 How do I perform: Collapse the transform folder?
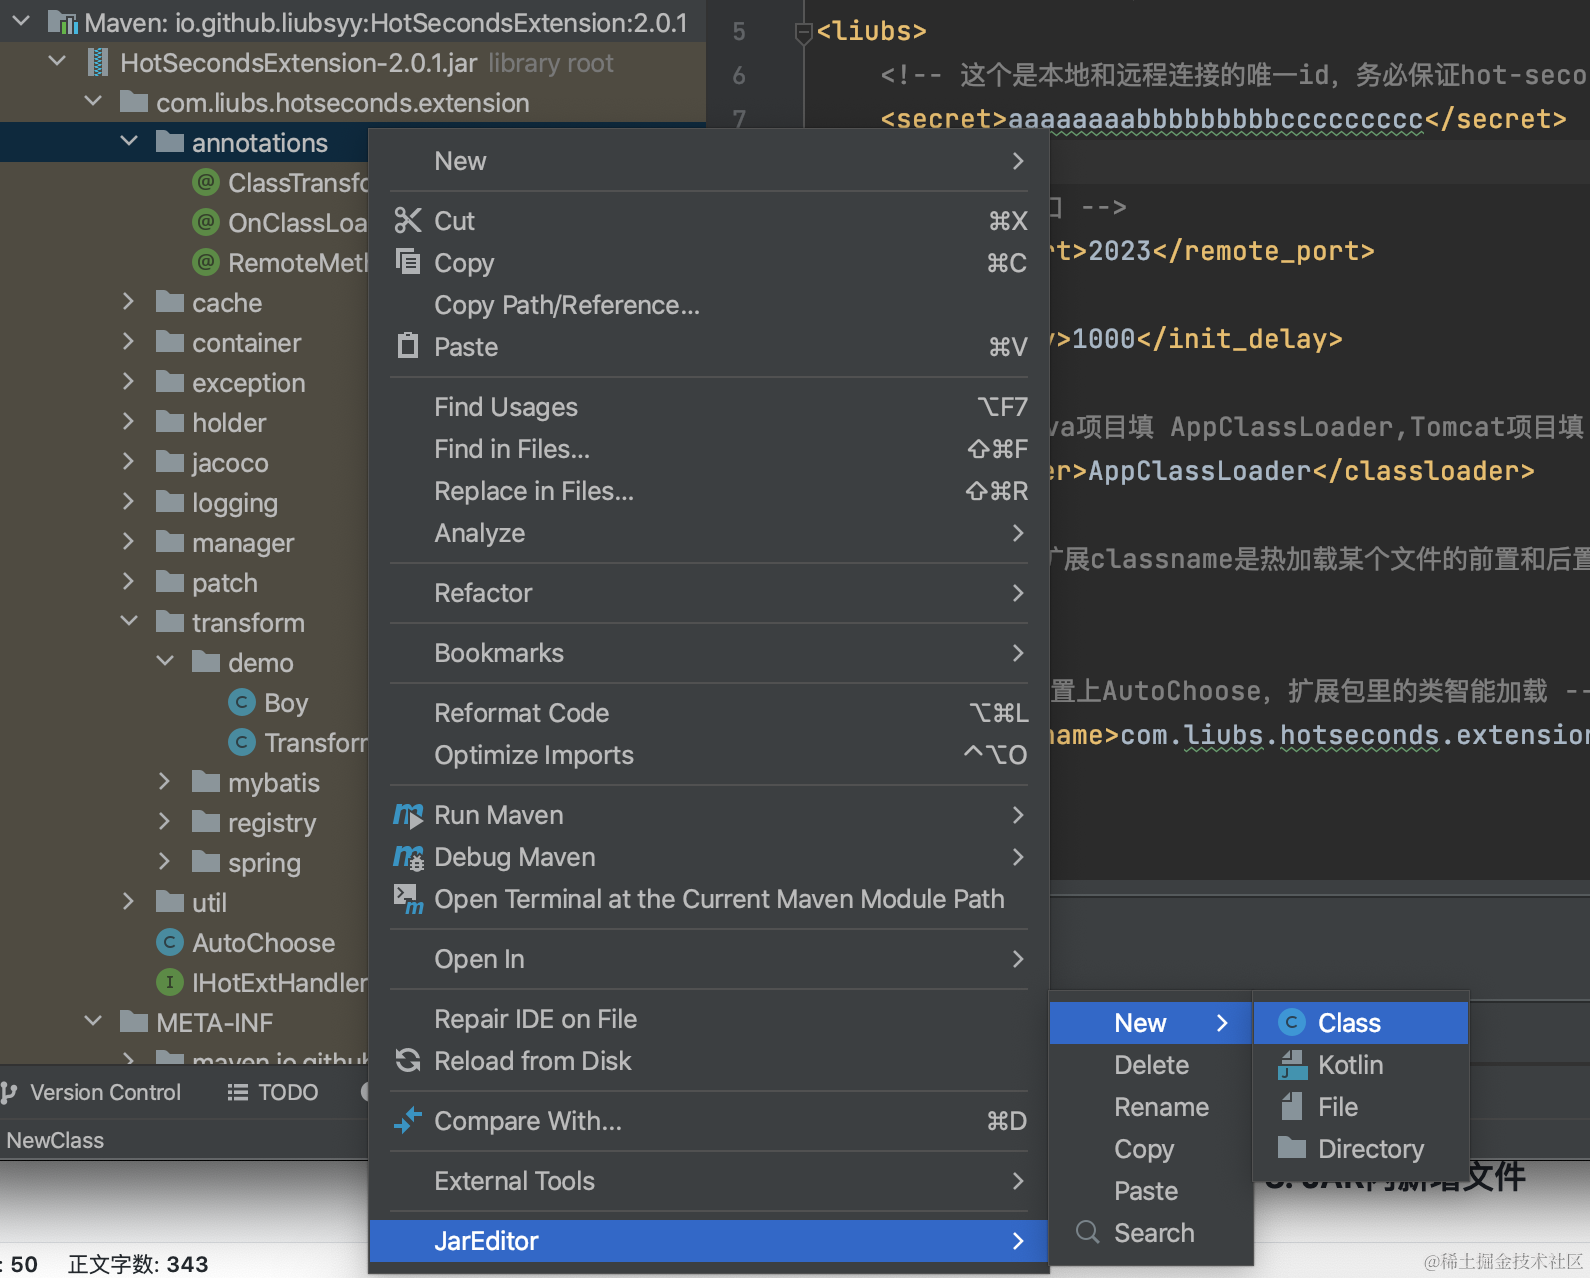click(x=129, y=621)
